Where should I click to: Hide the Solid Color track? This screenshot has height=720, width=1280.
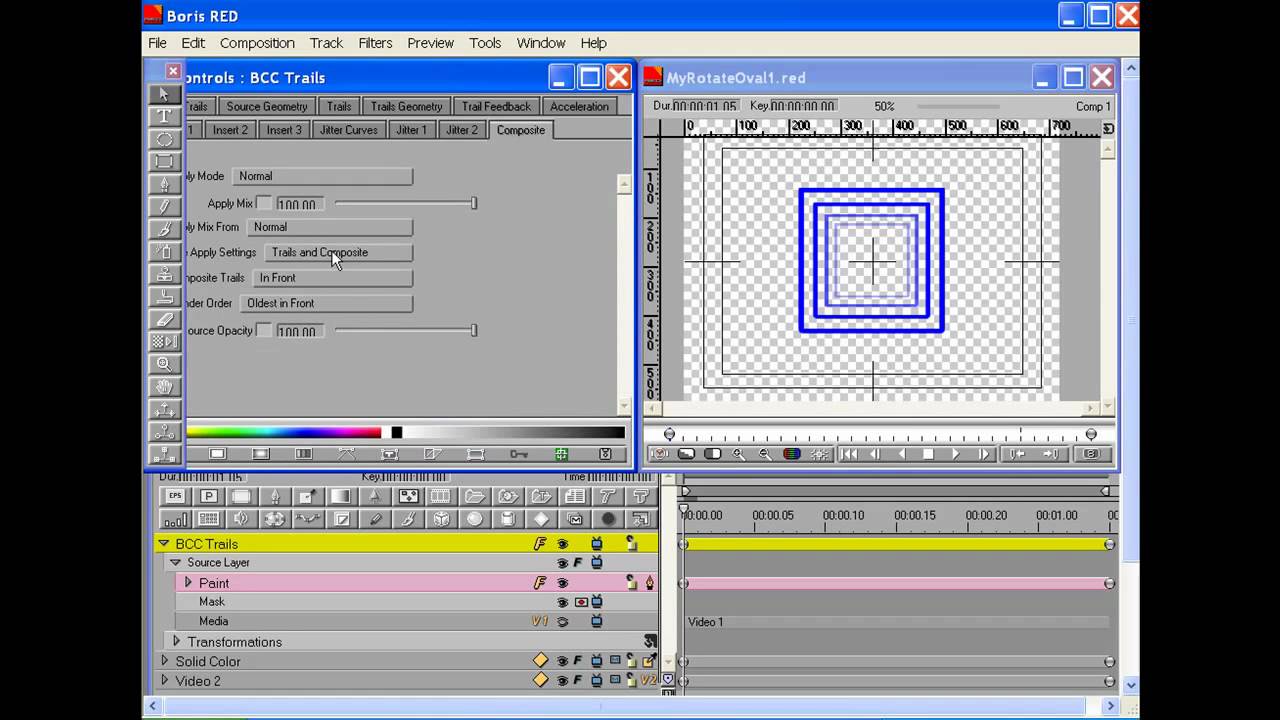562,661
